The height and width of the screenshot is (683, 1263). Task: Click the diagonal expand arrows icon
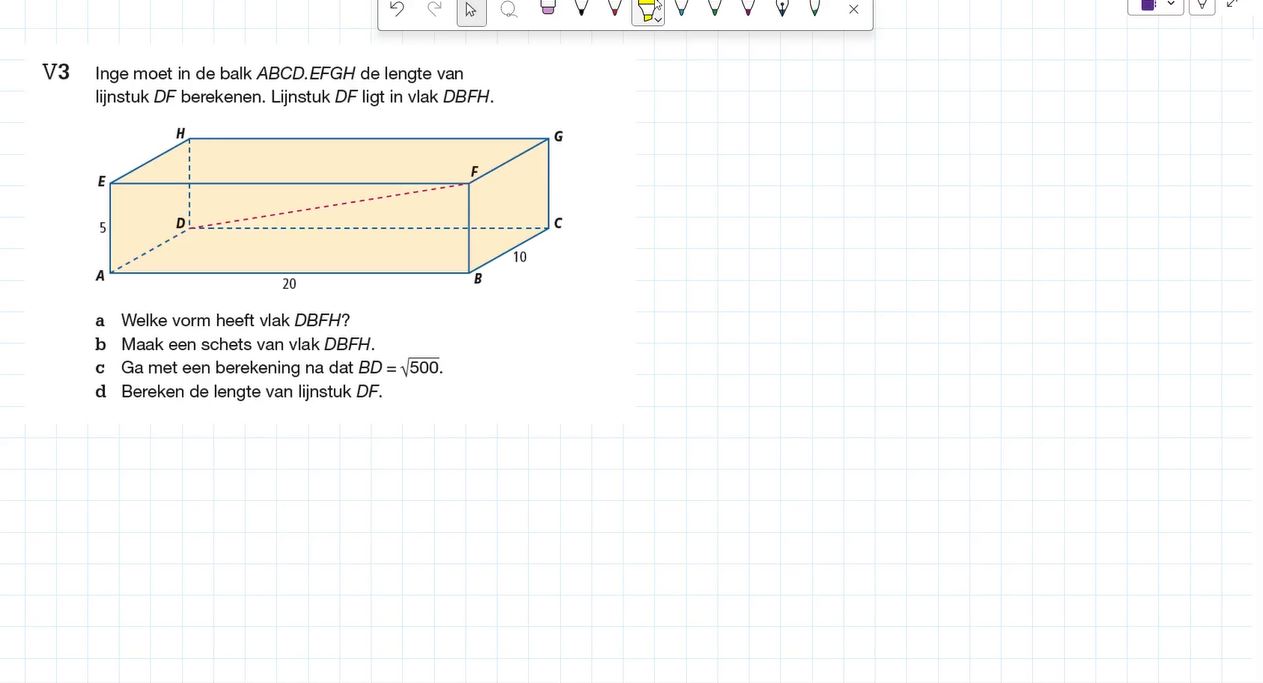tap(1232, 4)
